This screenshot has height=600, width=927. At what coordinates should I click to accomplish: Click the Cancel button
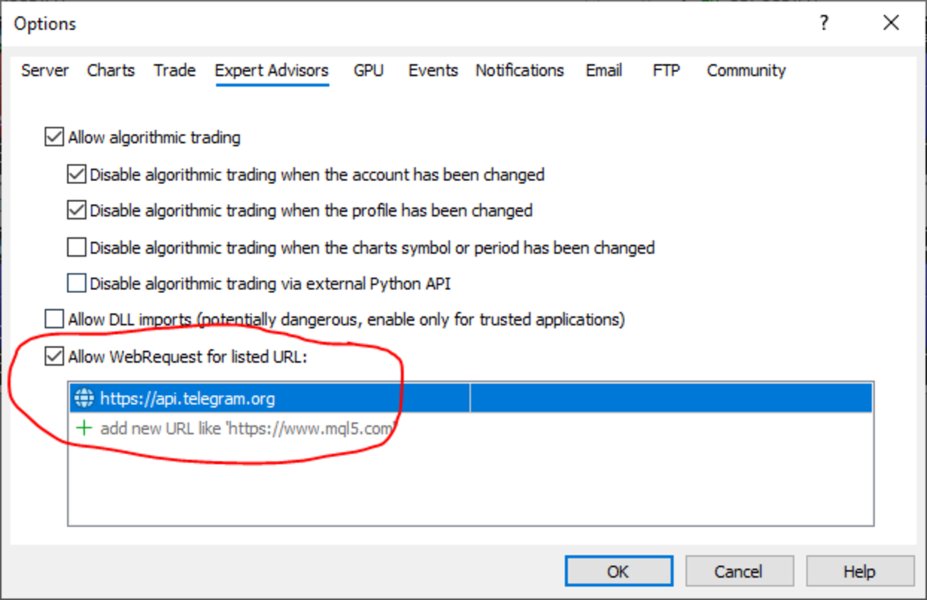pyautogui.click(x=739, y=571)
